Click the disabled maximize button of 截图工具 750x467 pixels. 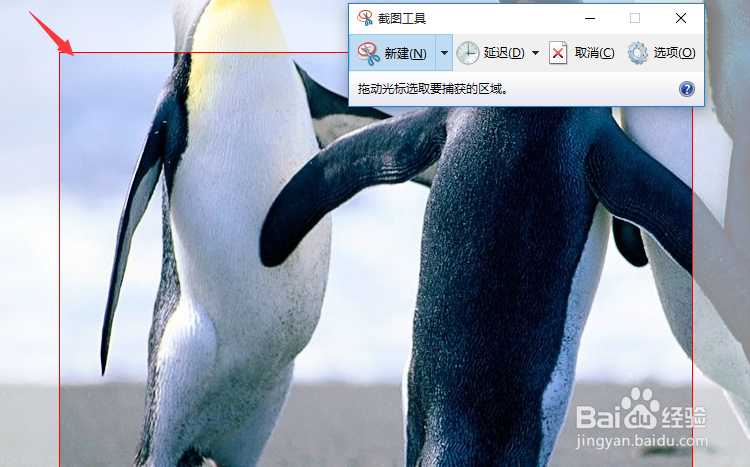635,18
